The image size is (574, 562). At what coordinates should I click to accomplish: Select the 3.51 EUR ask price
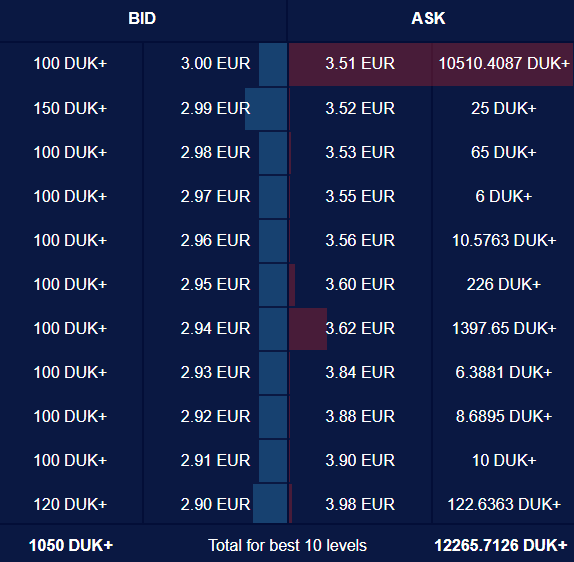(360, 63)
